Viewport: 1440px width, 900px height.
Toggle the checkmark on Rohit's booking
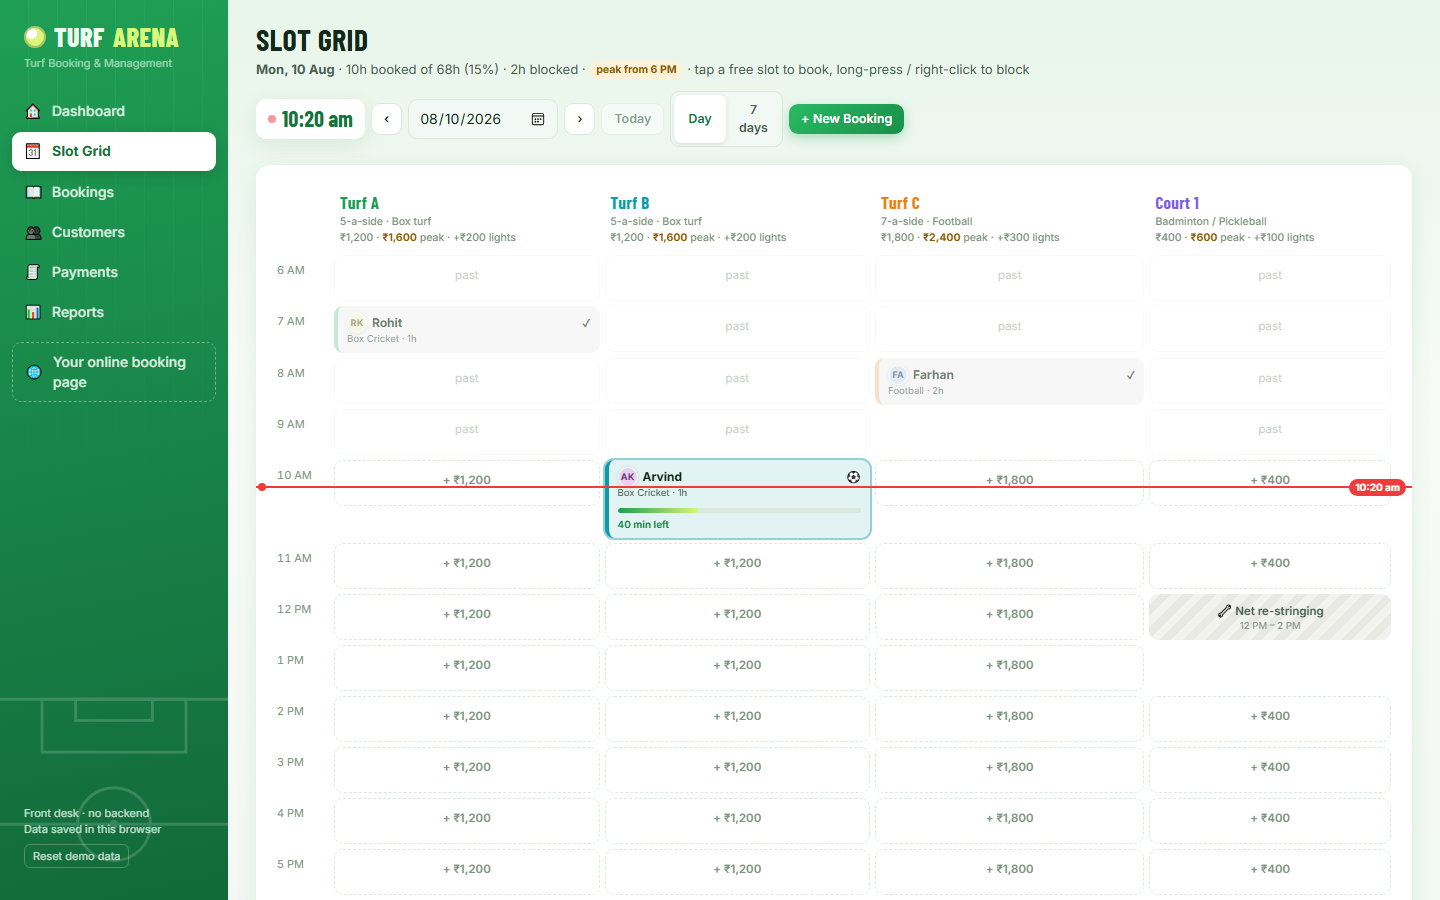point(586,323)
